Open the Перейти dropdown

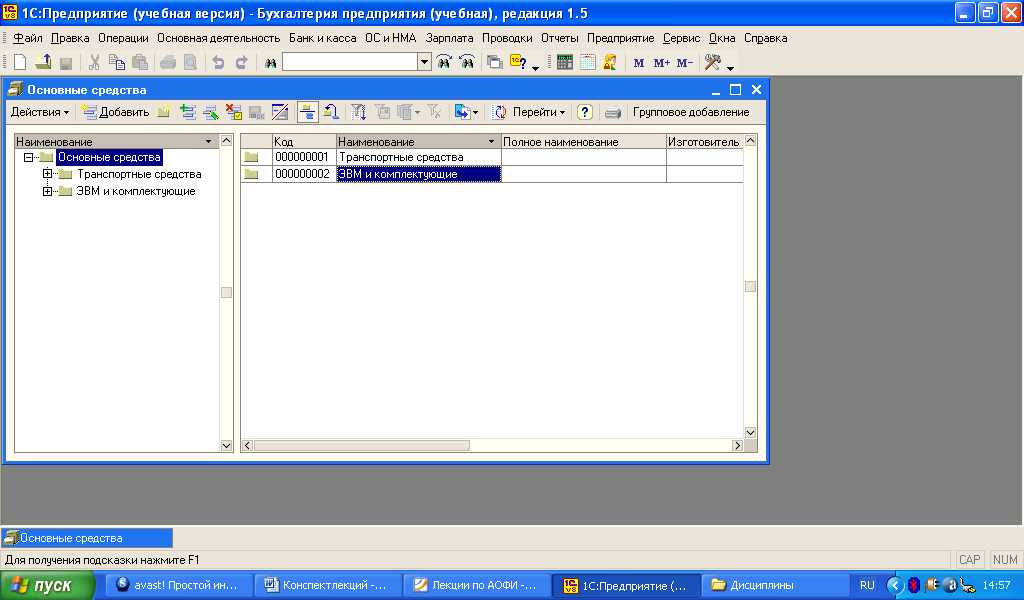click(x=538, y=112)
